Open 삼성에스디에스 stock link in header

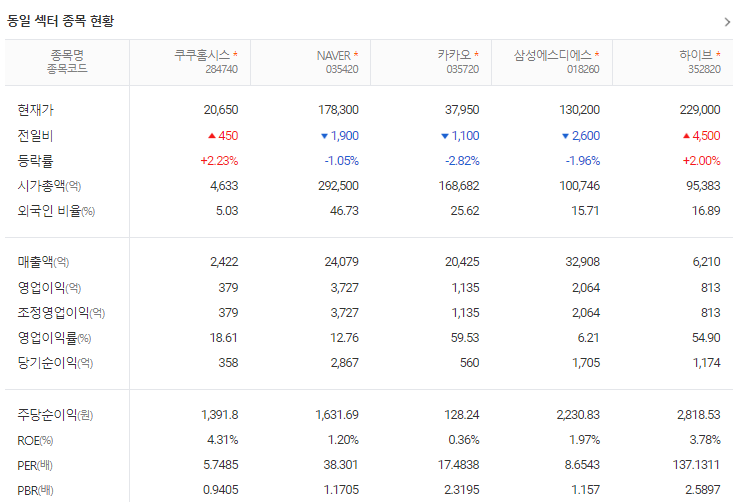pyautogui.click(x=552, y=55)
